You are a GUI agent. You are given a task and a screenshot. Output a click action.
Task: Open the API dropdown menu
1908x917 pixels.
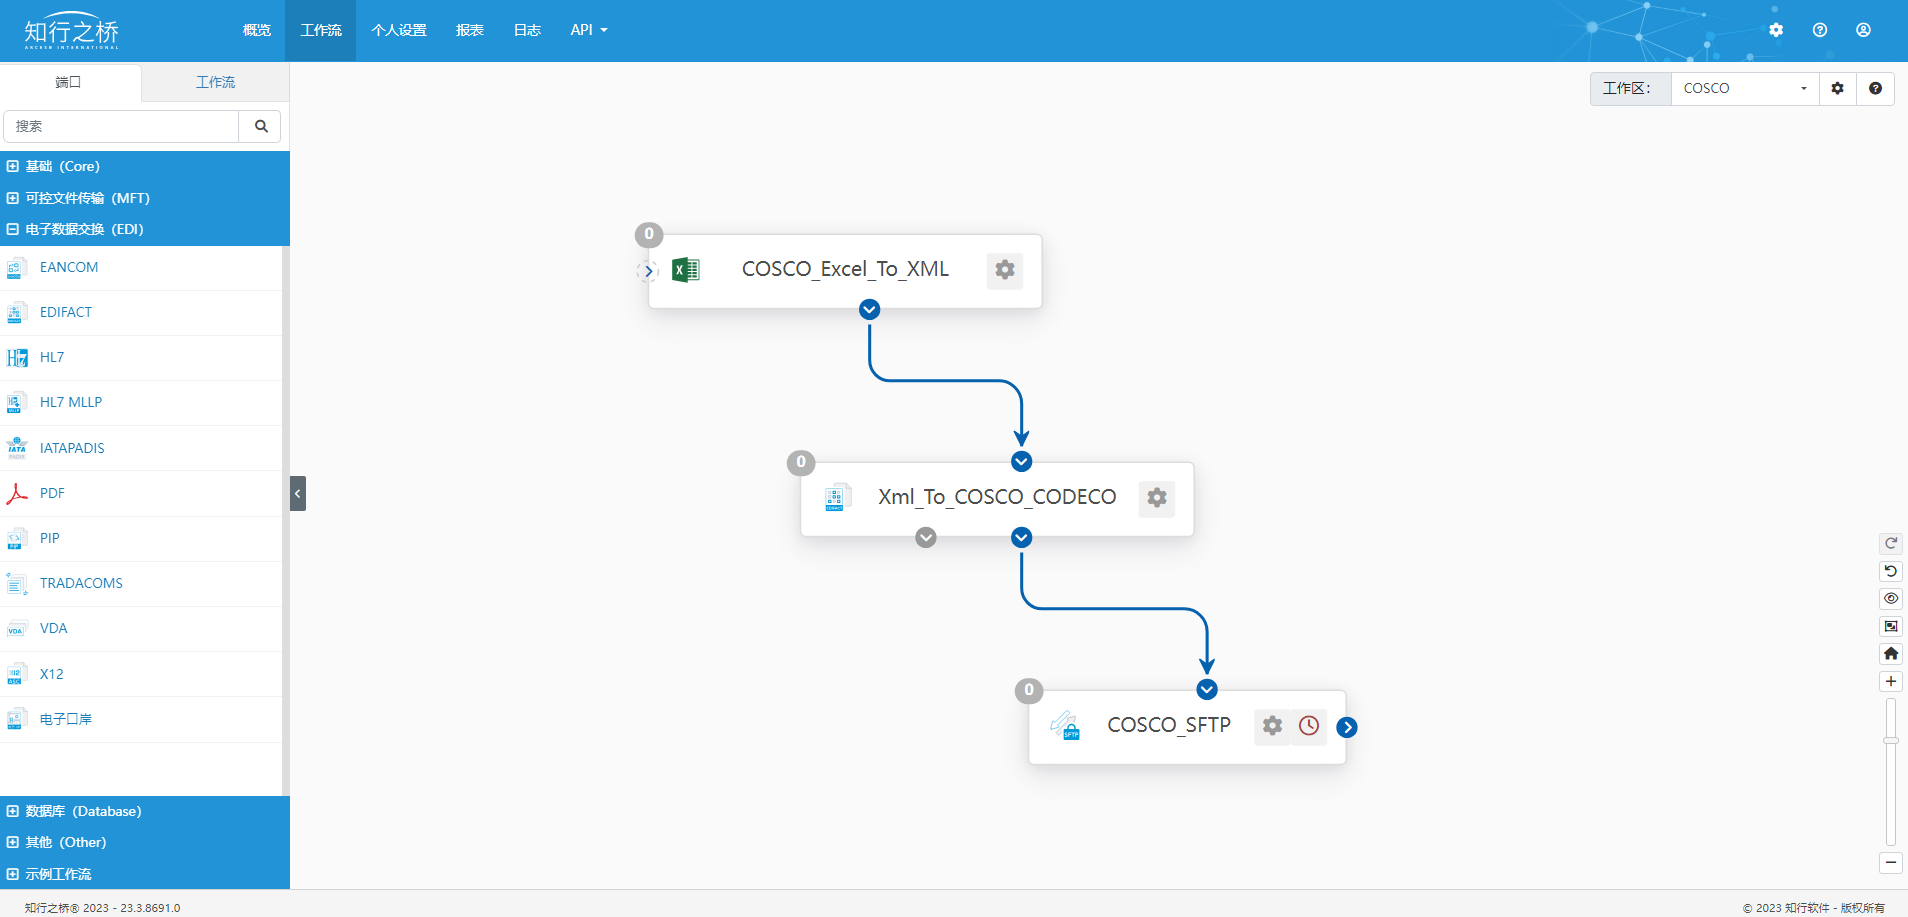pos(589,30)
